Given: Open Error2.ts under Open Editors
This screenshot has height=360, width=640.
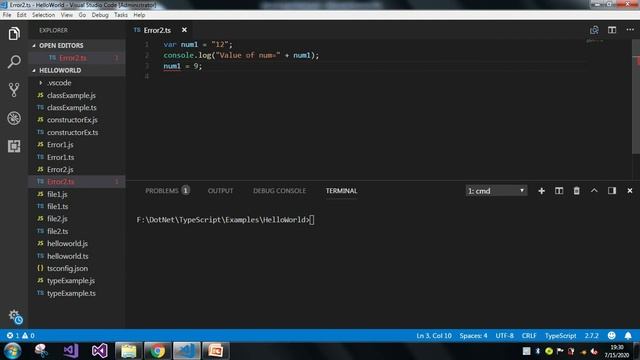Looking at the screenshot, I should click(x=77, y=58).
